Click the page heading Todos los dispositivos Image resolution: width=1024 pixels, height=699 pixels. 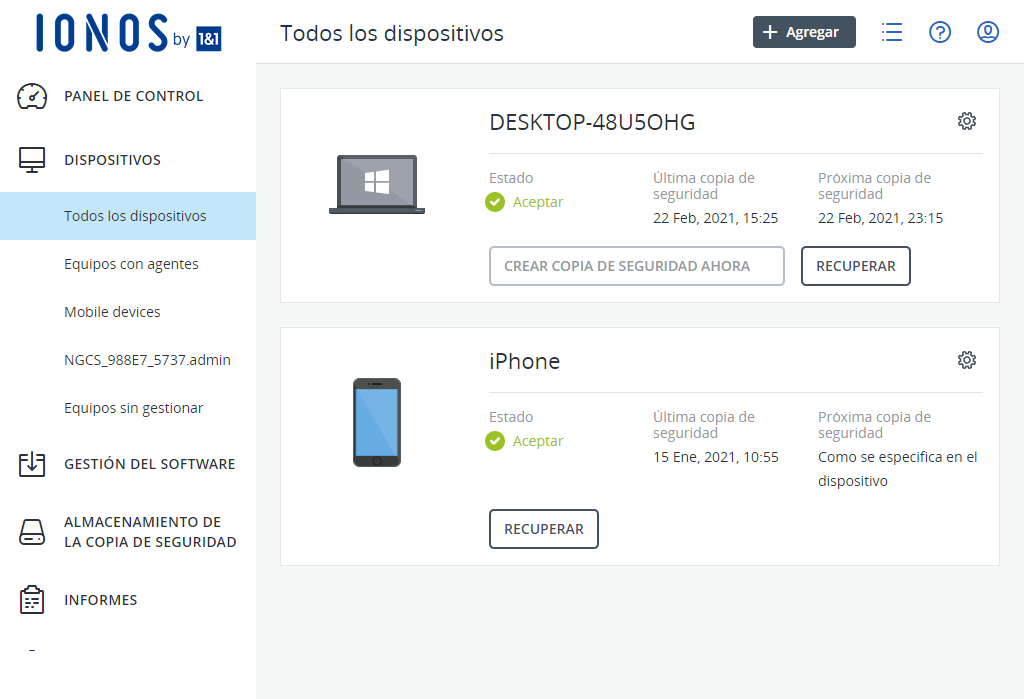click(x=392, y=33)
